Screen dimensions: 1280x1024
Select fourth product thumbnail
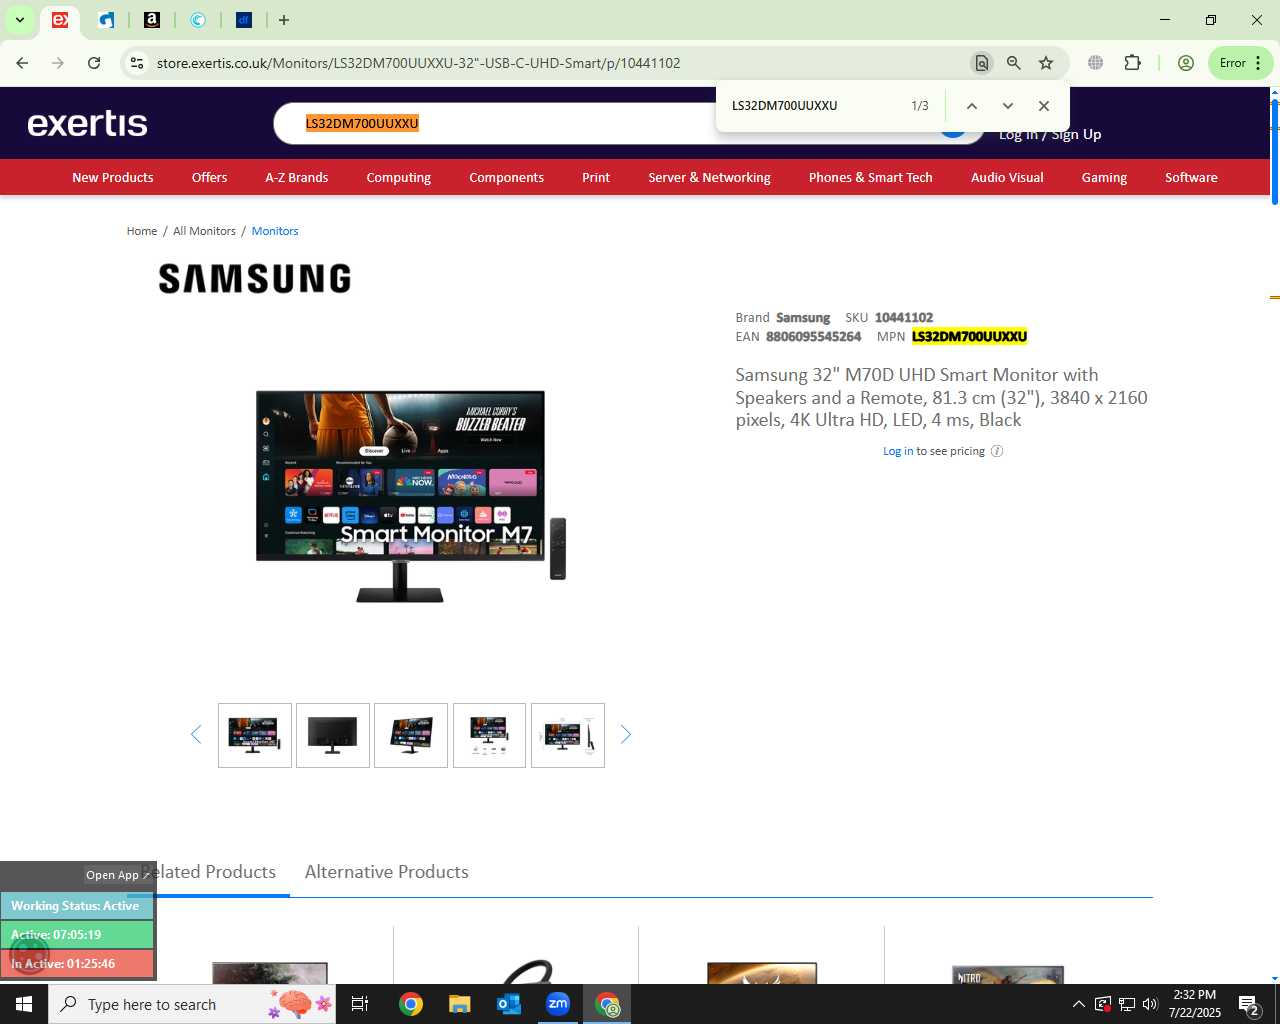pyautogui.click(x=489, y=735)
